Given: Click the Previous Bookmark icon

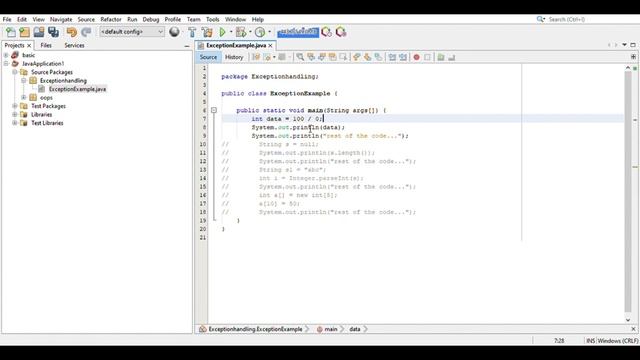Looking at the screenshot, I should 356,57.
